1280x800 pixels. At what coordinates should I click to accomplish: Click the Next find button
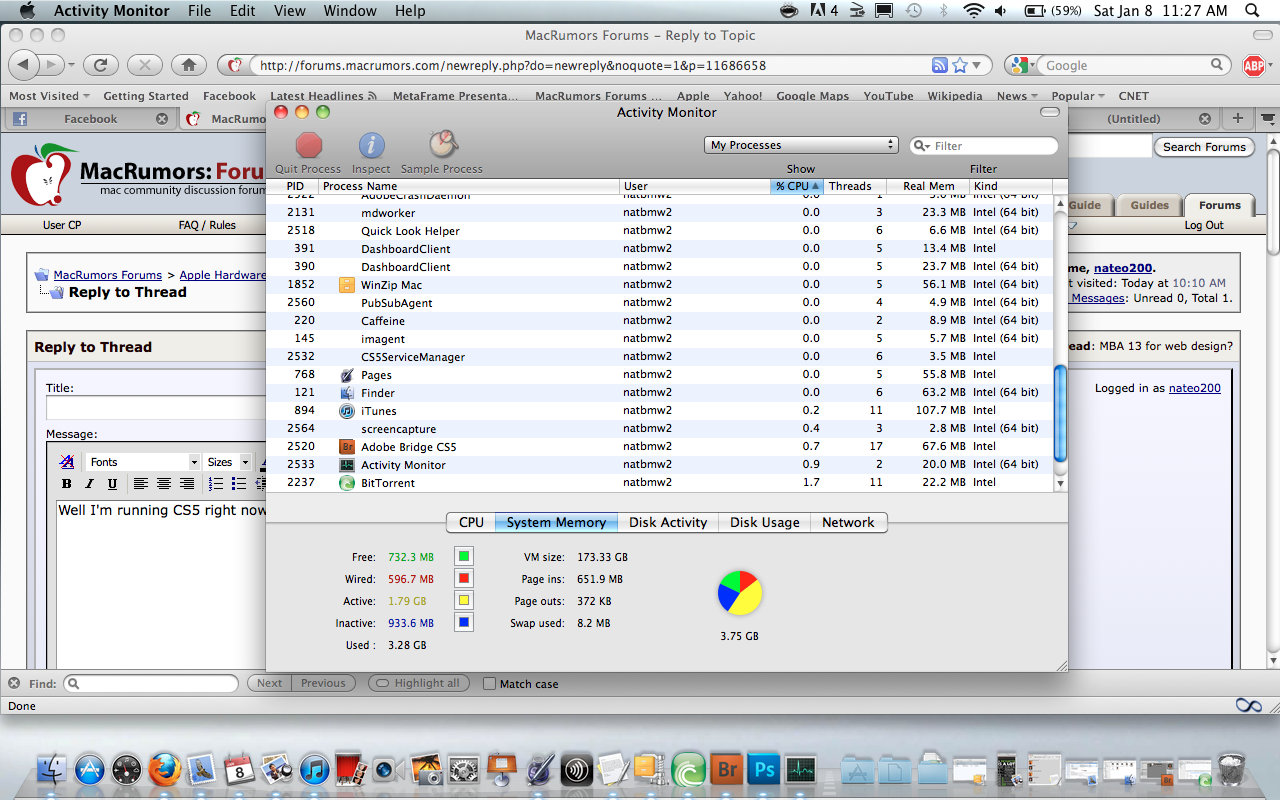269,684
